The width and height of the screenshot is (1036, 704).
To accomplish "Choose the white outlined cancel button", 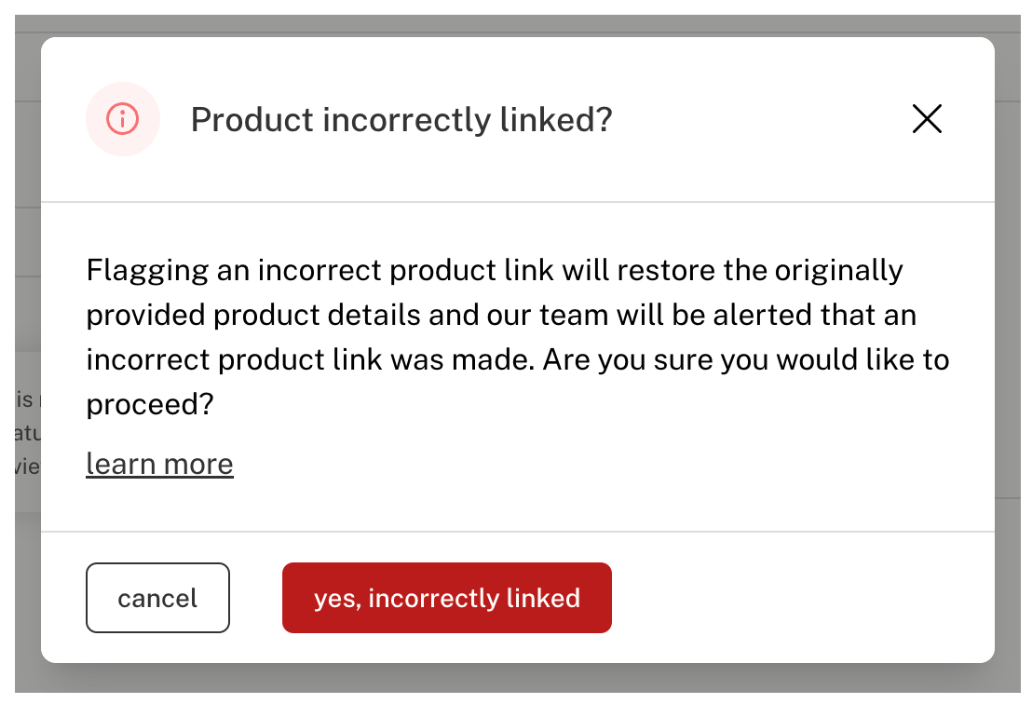I will pos(157,598).
